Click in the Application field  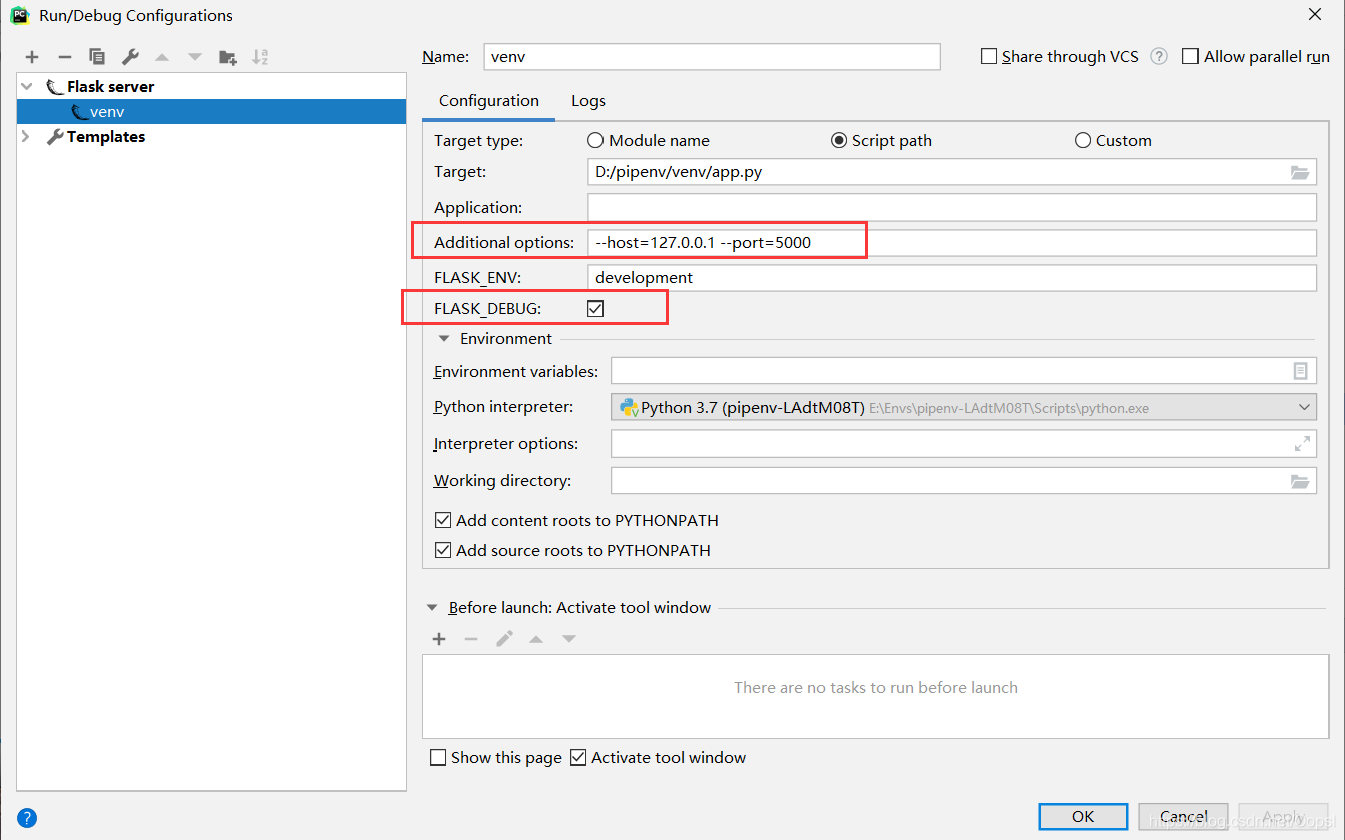pos(952,208)
